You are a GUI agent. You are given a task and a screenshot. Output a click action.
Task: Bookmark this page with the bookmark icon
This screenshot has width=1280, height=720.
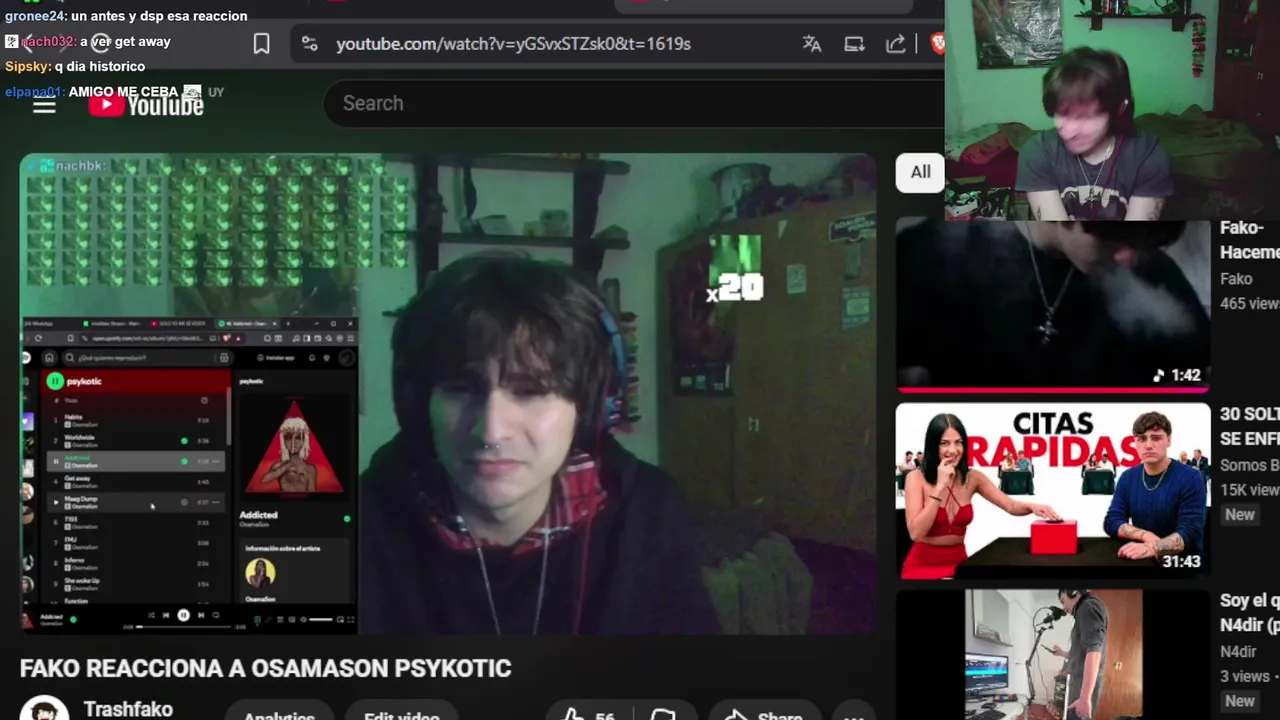[261, 44]
